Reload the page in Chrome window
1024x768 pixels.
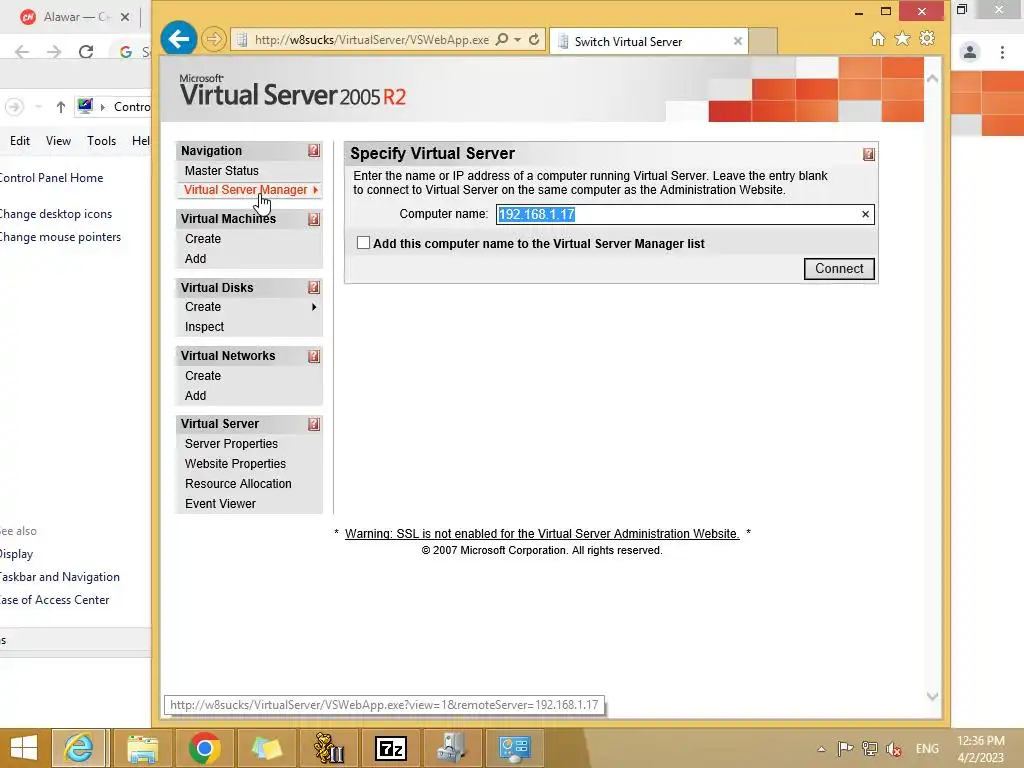pyautogui.click(x=86, y=52)
